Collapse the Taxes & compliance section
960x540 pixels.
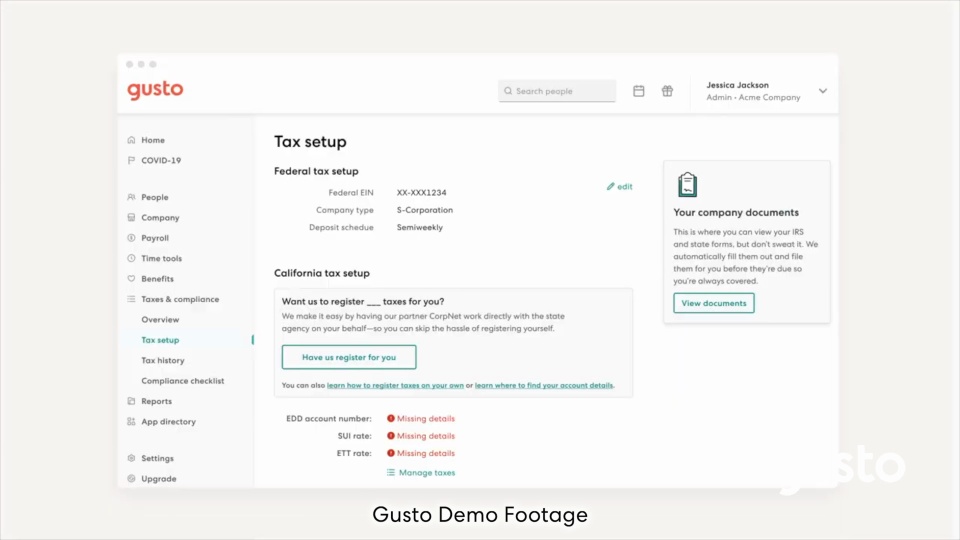click(x=180, y=299)
